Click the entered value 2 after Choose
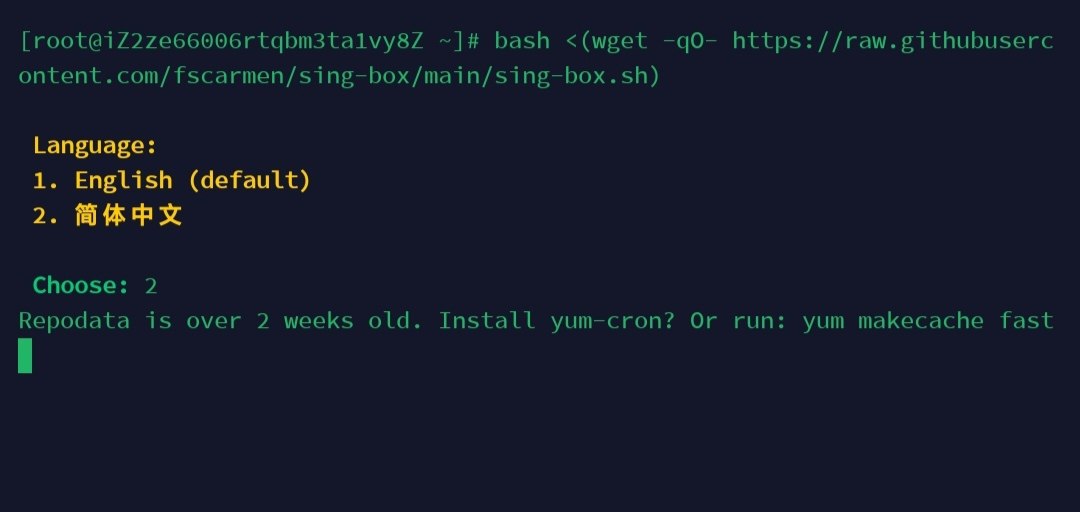 151,285
